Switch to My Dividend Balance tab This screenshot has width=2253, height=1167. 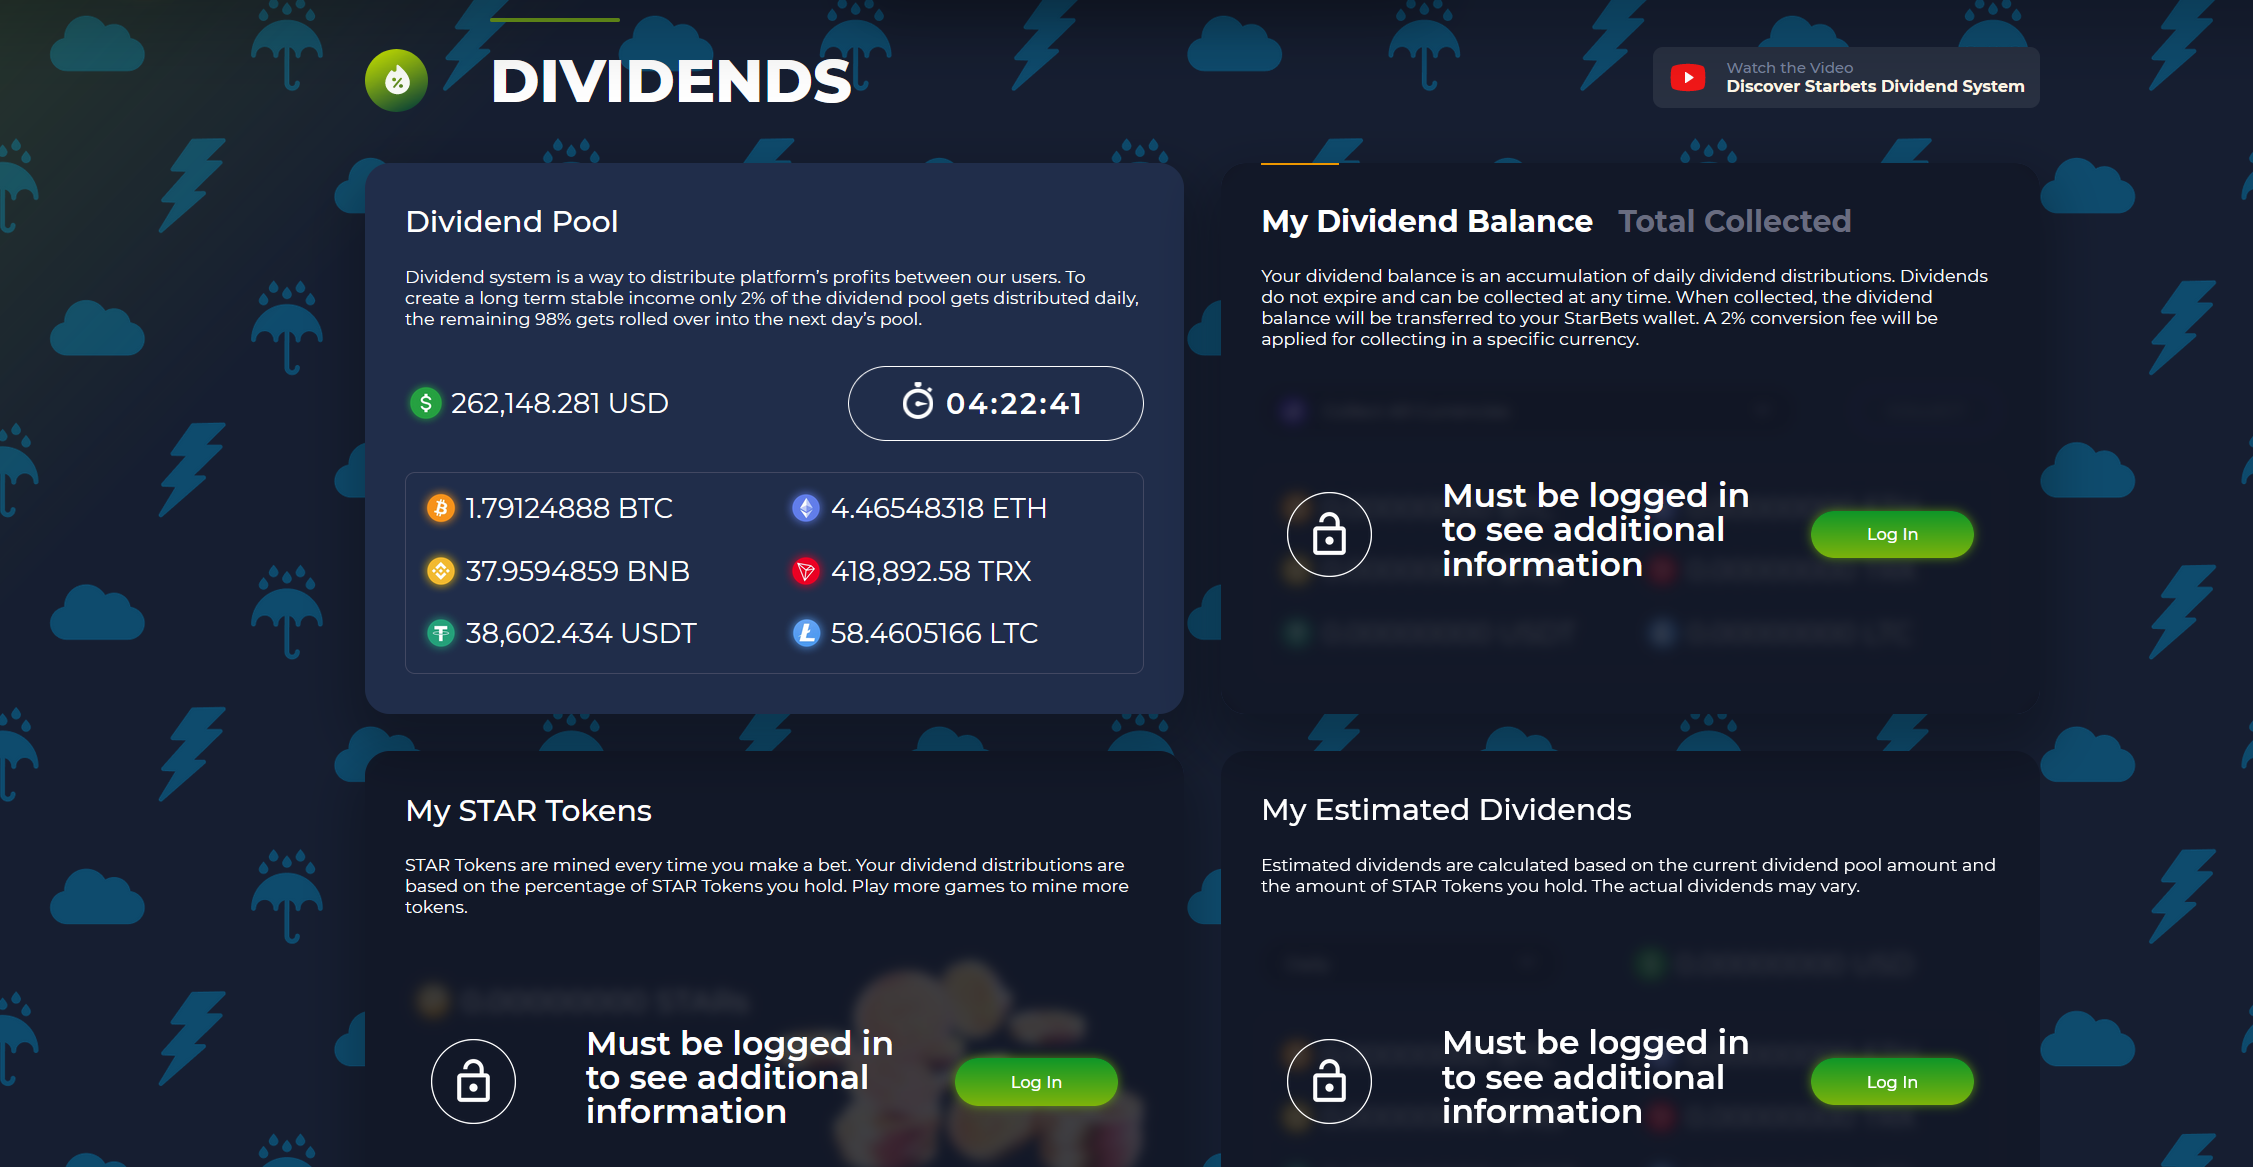[1427, 221]
